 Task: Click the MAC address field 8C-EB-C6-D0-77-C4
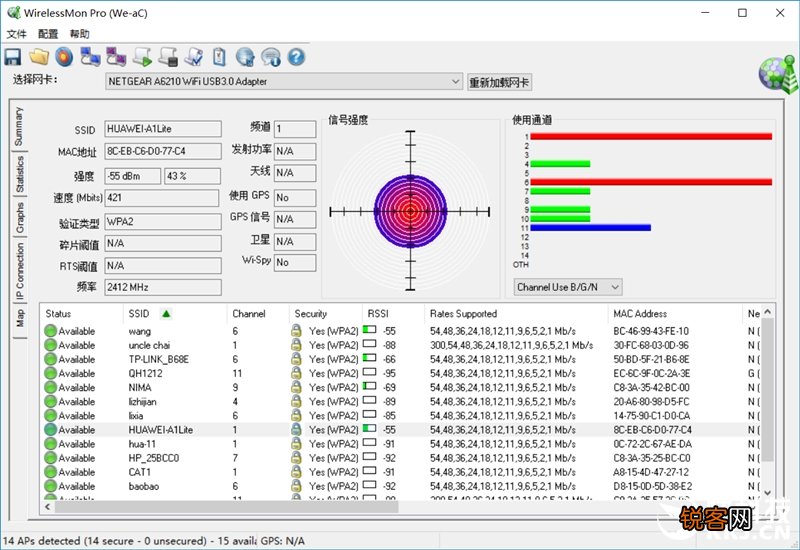pos(163,152)
